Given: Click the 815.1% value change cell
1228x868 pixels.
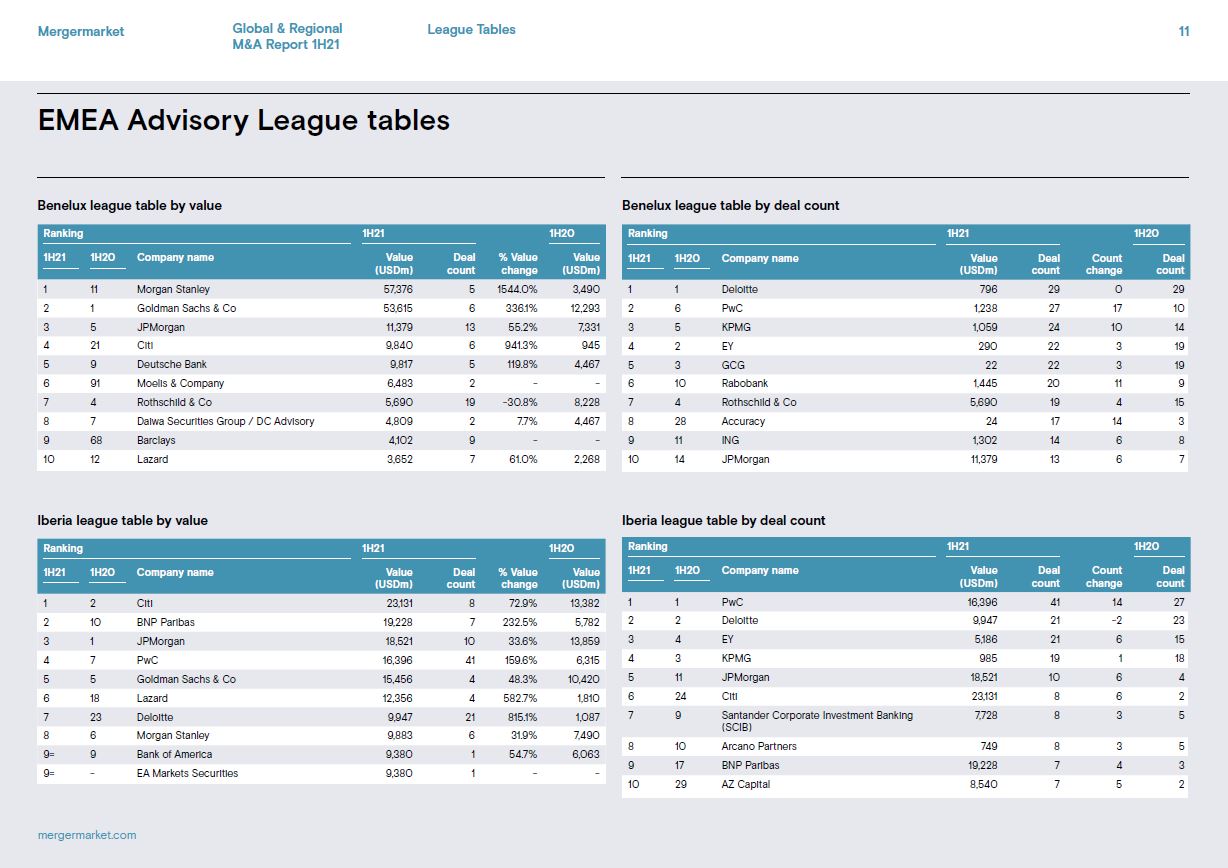Looking at the screenshot, I should click(x=519, y=717).
